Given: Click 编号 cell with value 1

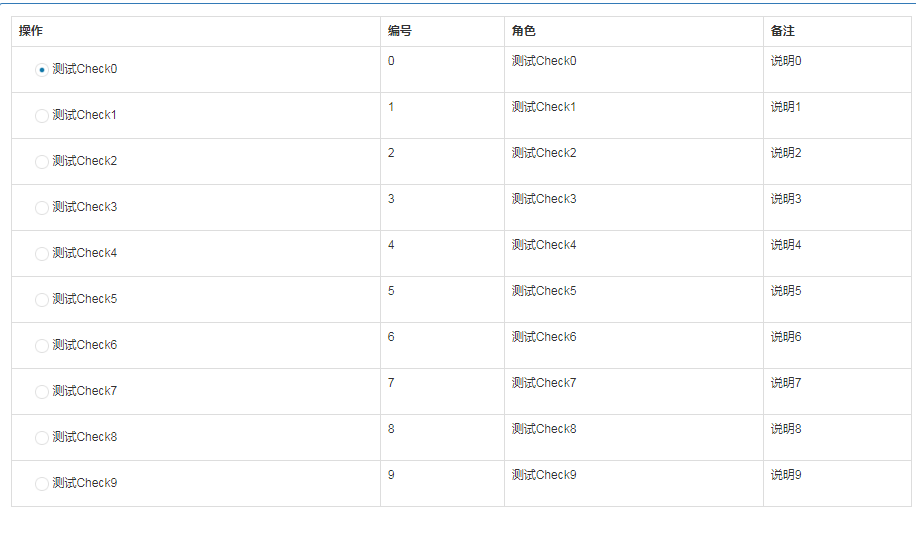Looking at the screenshot, I should coord(442,116).
